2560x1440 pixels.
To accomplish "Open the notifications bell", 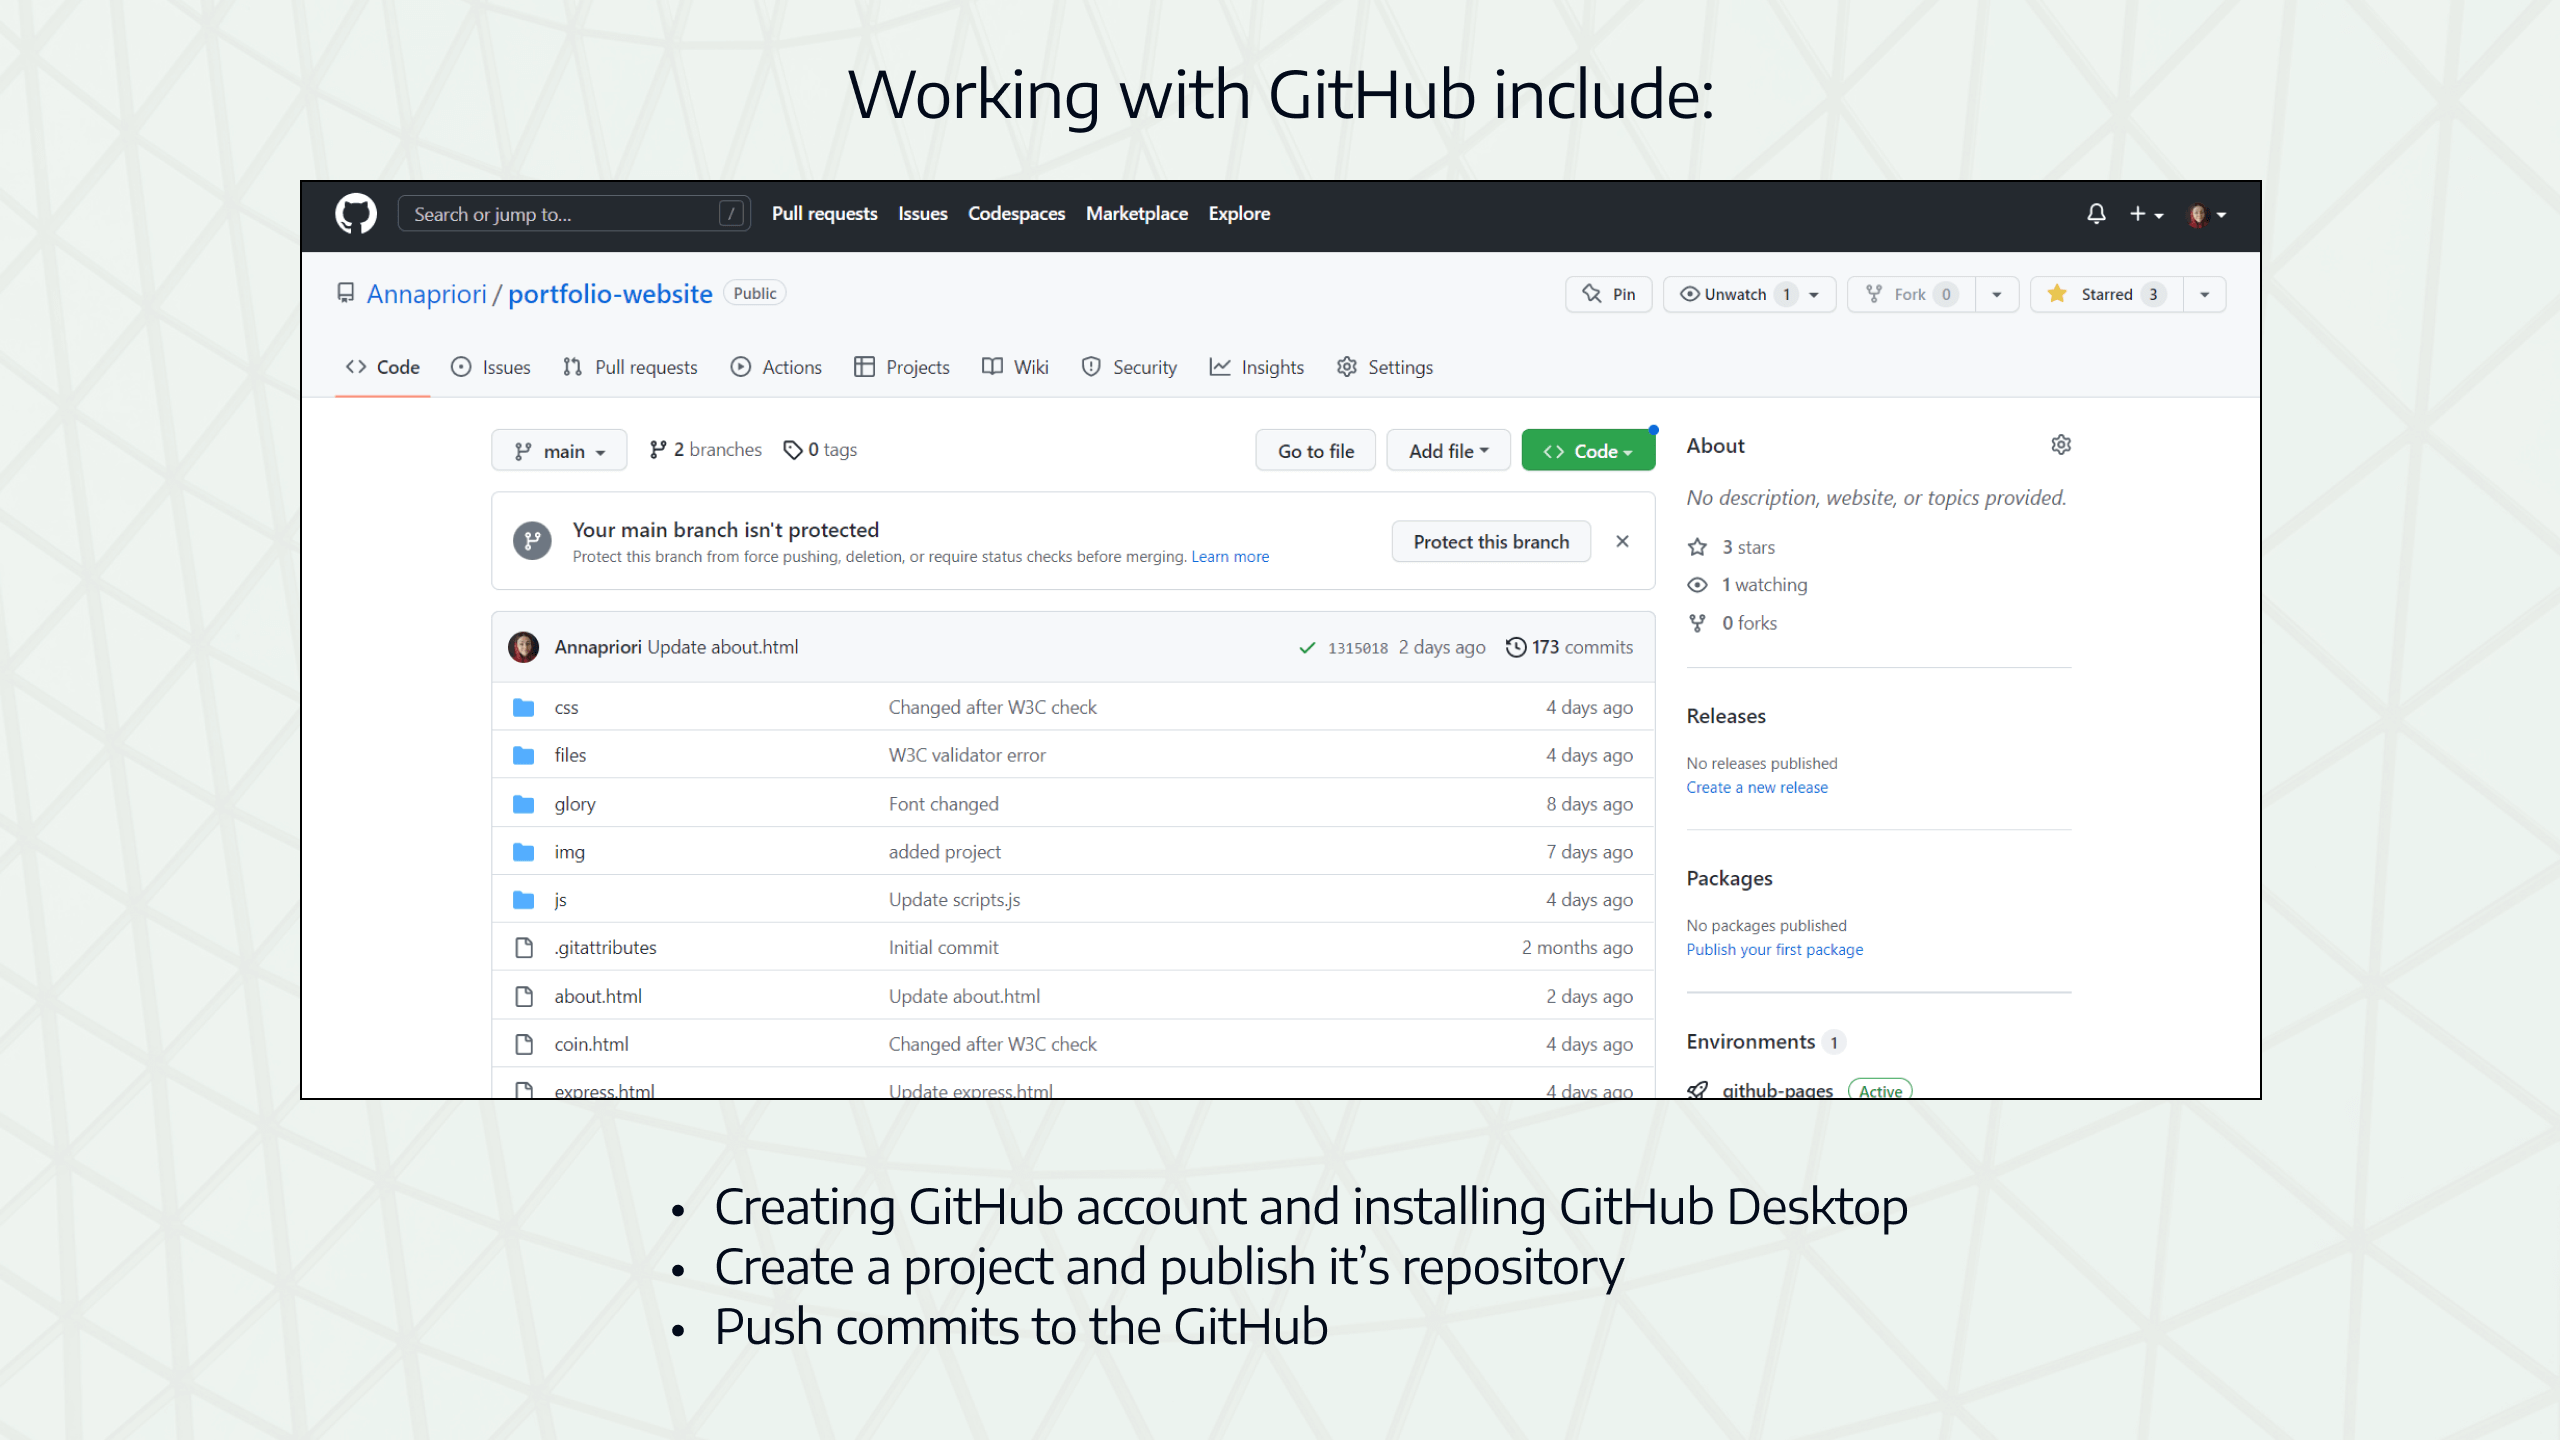I will click(x=2095, y=213).
